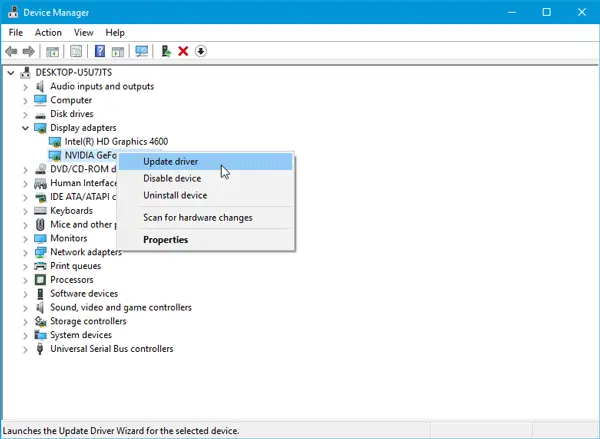Choose Uninstall device from context menu
600x439 pixels.
pos(206,195)
